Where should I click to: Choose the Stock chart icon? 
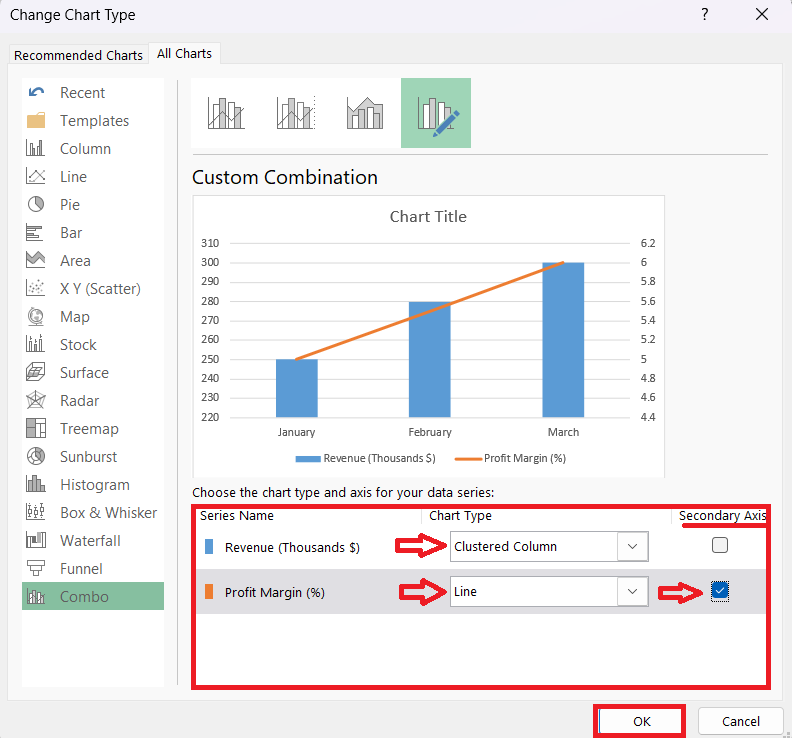[x=35, y=344]
